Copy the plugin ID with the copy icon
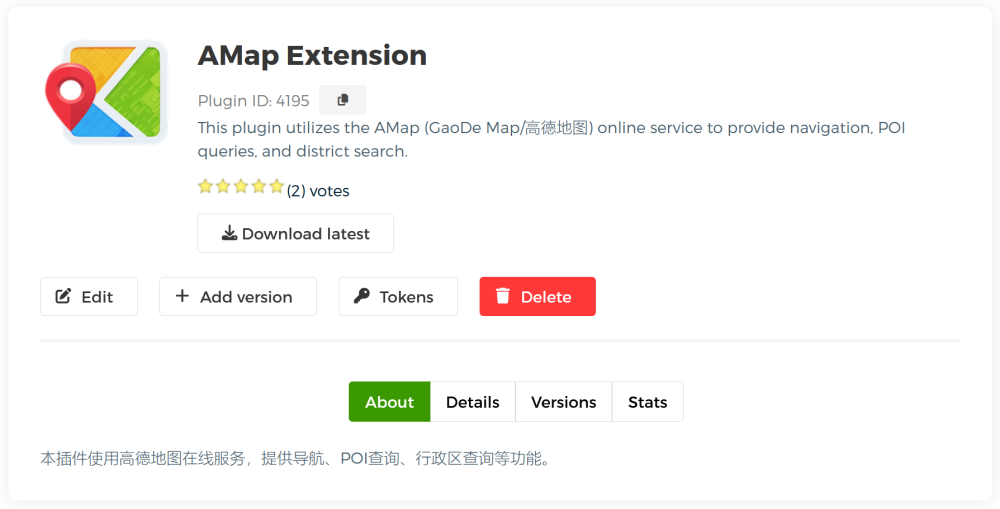Image resolution: width=1000 pixels, height=509 pixels. coord(342,100)
